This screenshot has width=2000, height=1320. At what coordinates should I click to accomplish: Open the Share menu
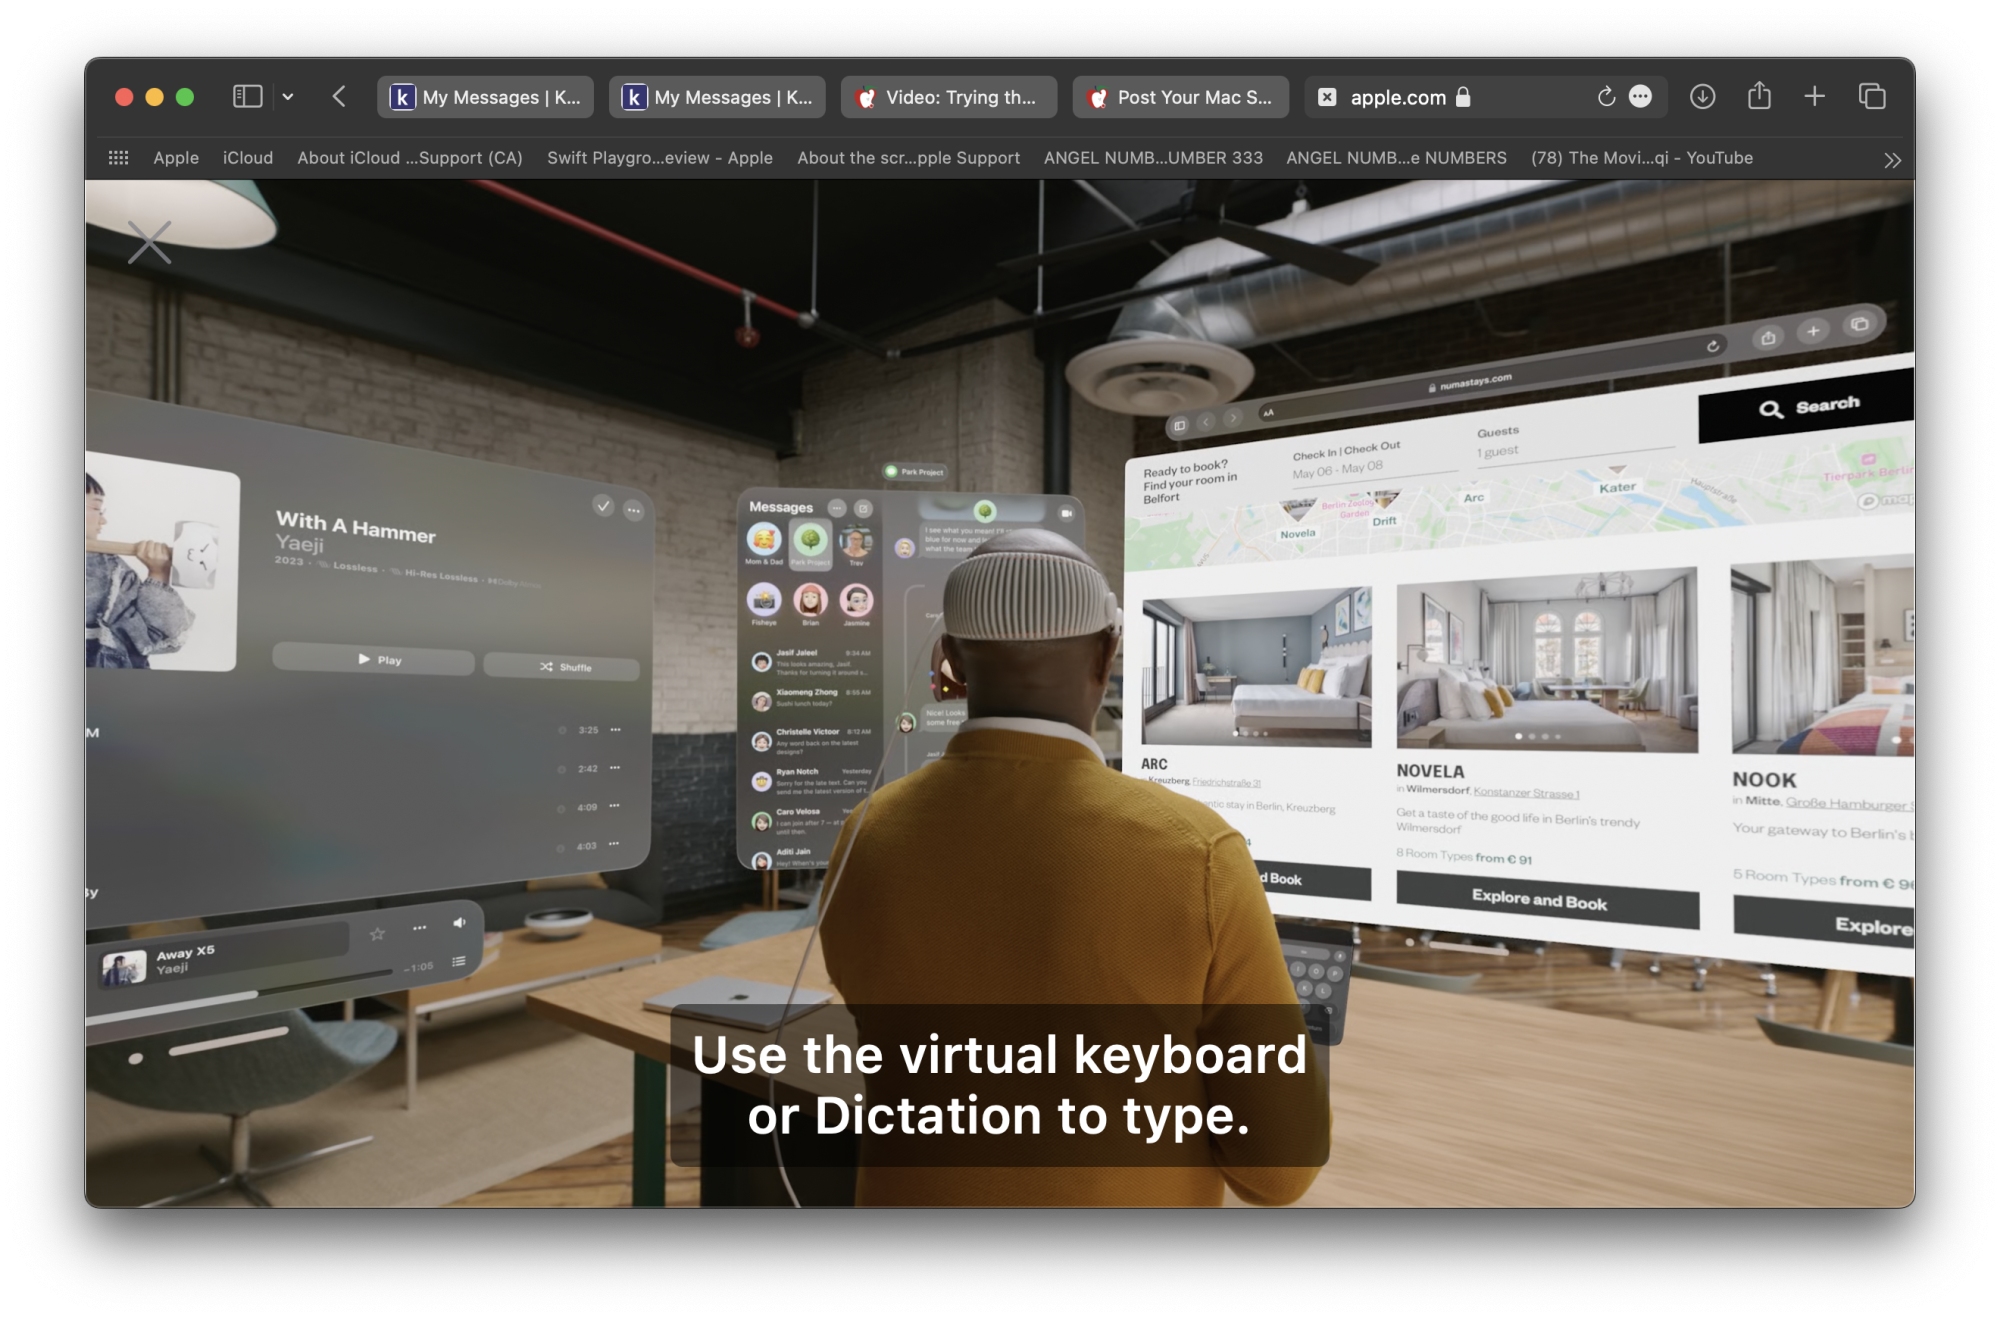point(1759,97)
